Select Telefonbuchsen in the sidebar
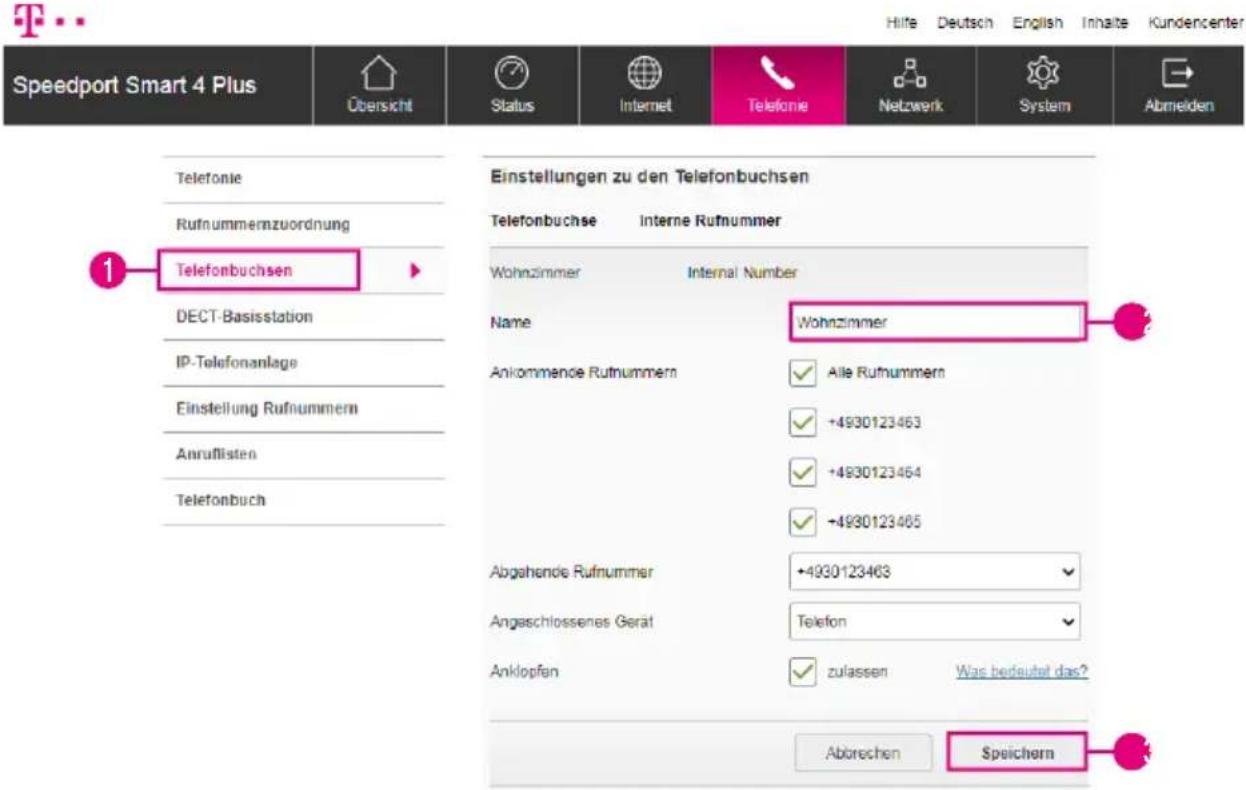 coord(258,271)
